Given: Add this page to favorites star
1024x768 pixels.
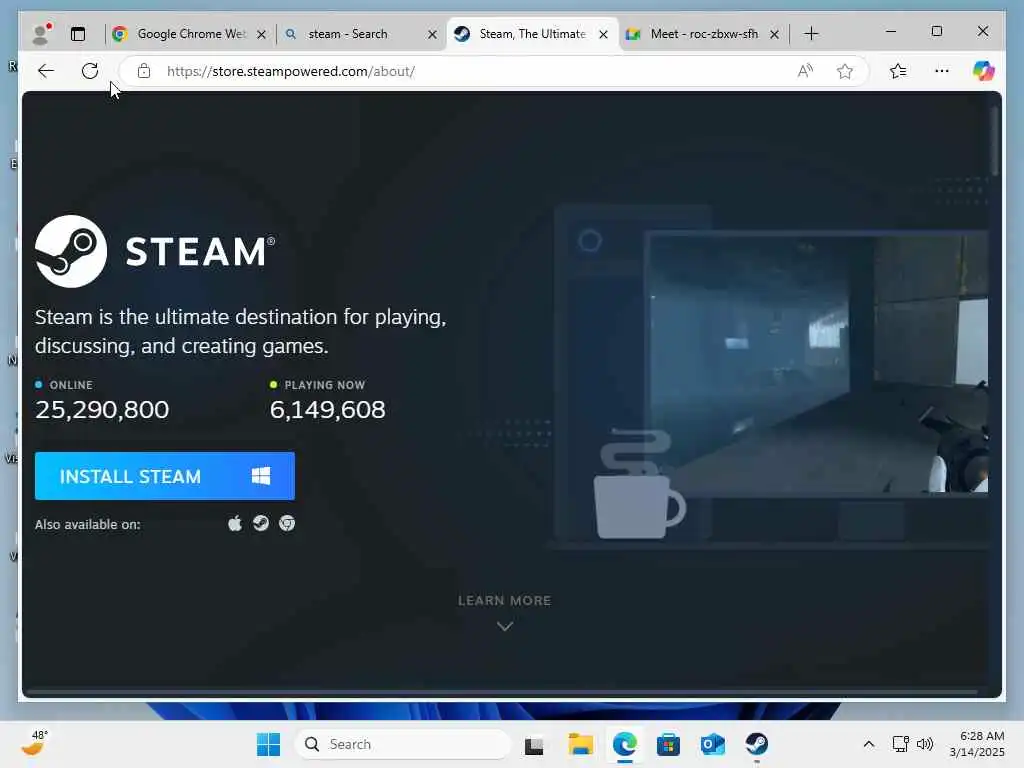Looking at the screenshot, I should coord(844,71).
